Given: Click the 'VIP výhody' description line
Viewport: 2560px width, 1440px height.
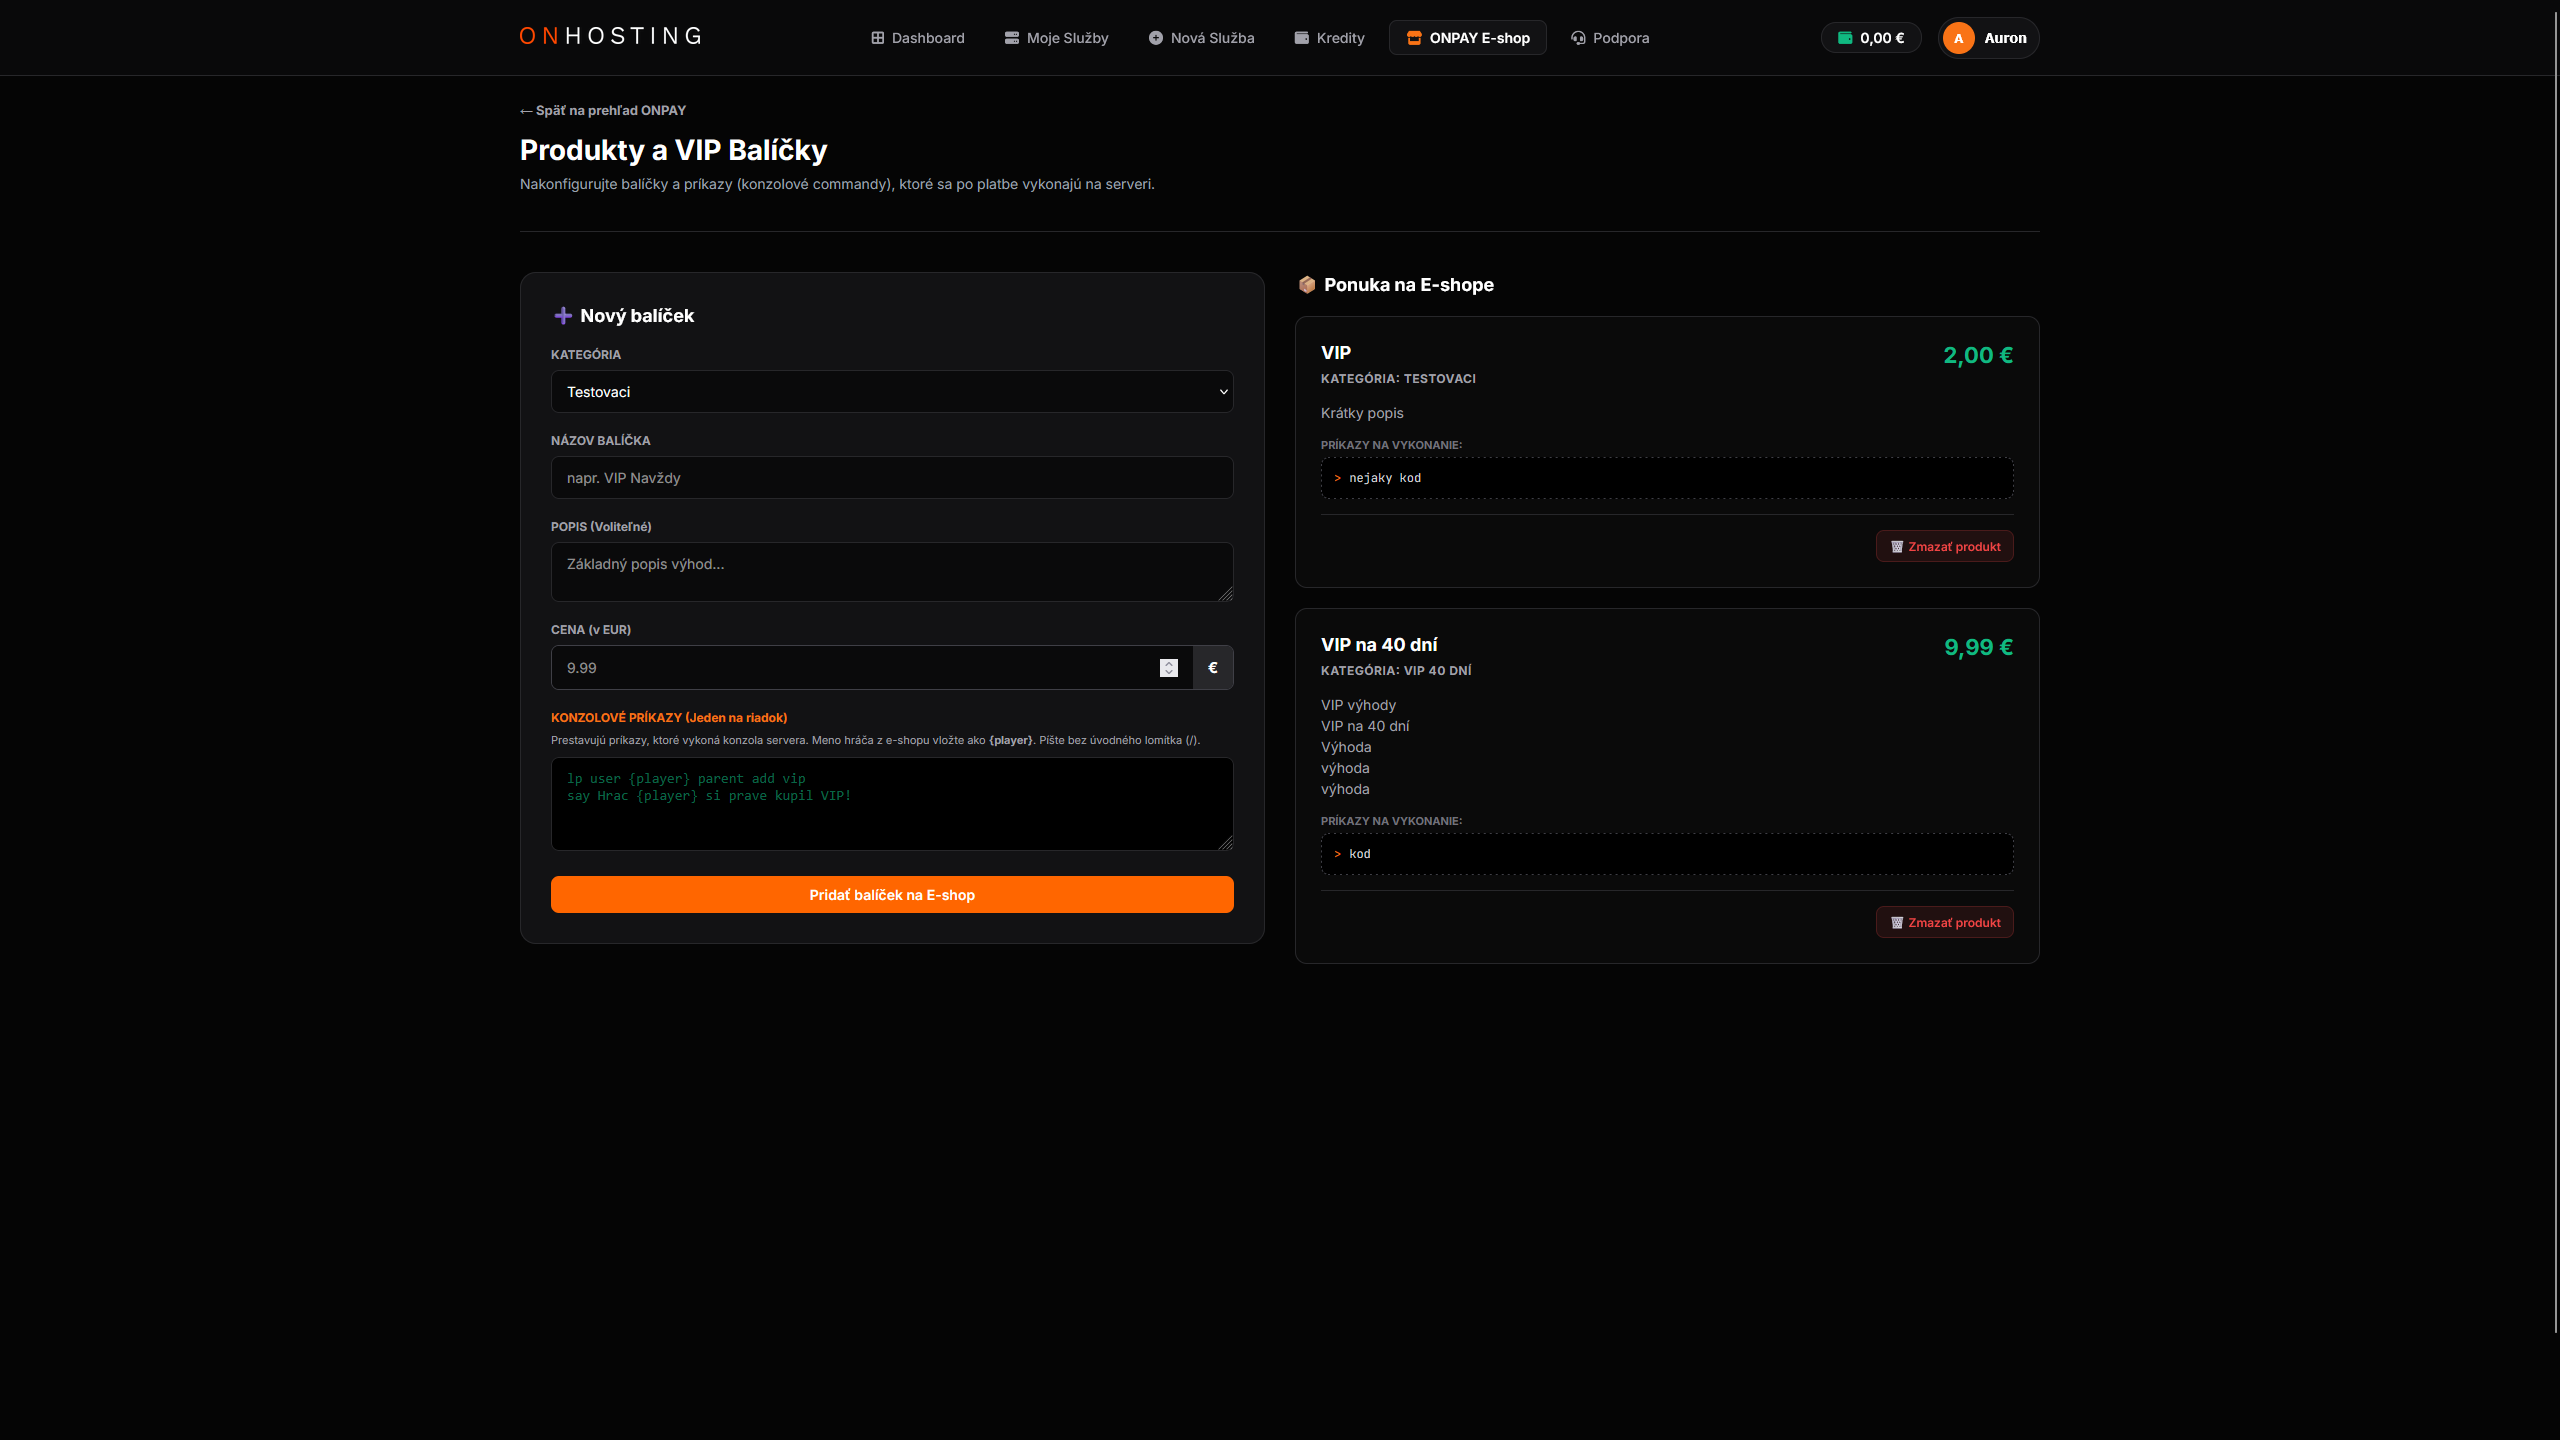Looking at the screenshot, I should (x=1358, y=705).
